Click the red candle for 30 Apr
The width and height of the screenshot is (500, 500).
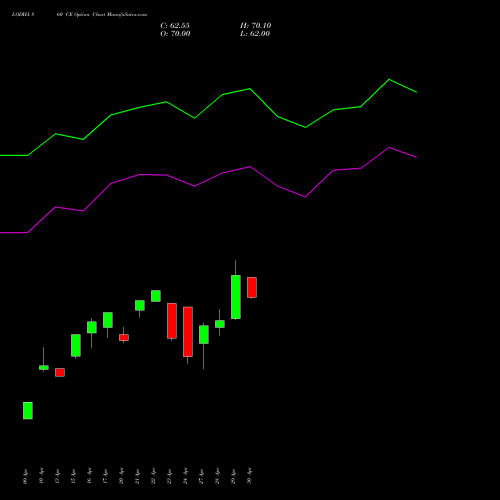(252, 287)
